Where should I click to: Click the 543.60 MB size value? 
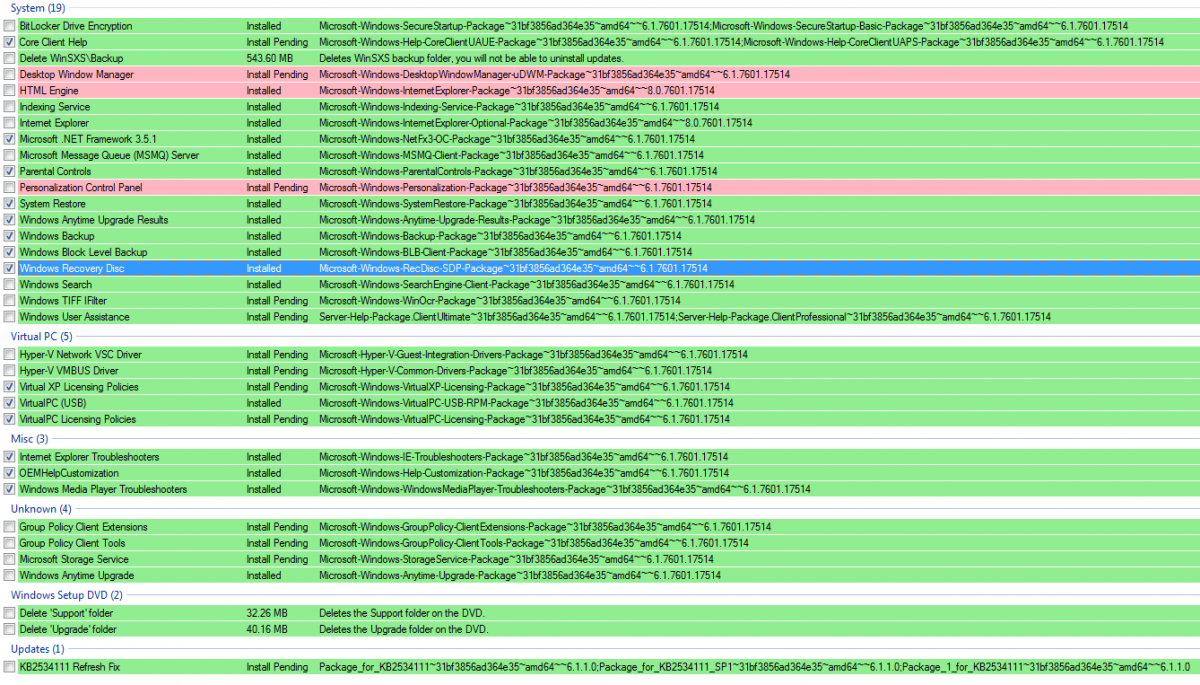click(270, 58)
